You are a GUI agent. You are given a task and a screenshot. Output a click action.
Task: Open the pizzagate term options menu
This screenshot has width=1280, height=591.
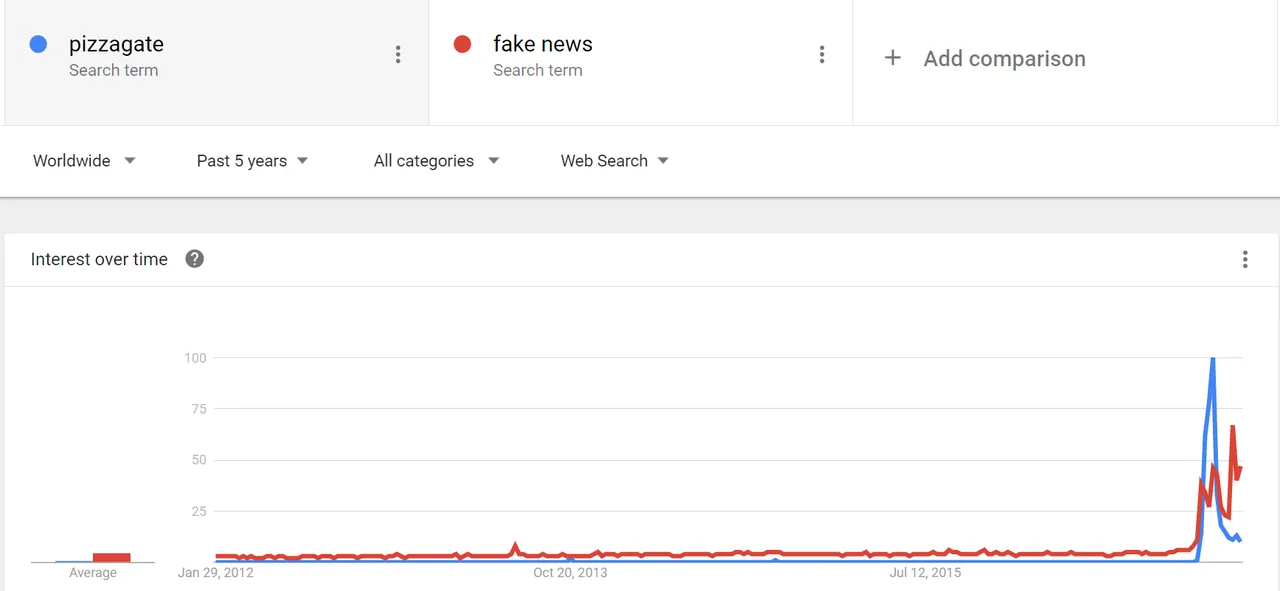click(398, 55)
